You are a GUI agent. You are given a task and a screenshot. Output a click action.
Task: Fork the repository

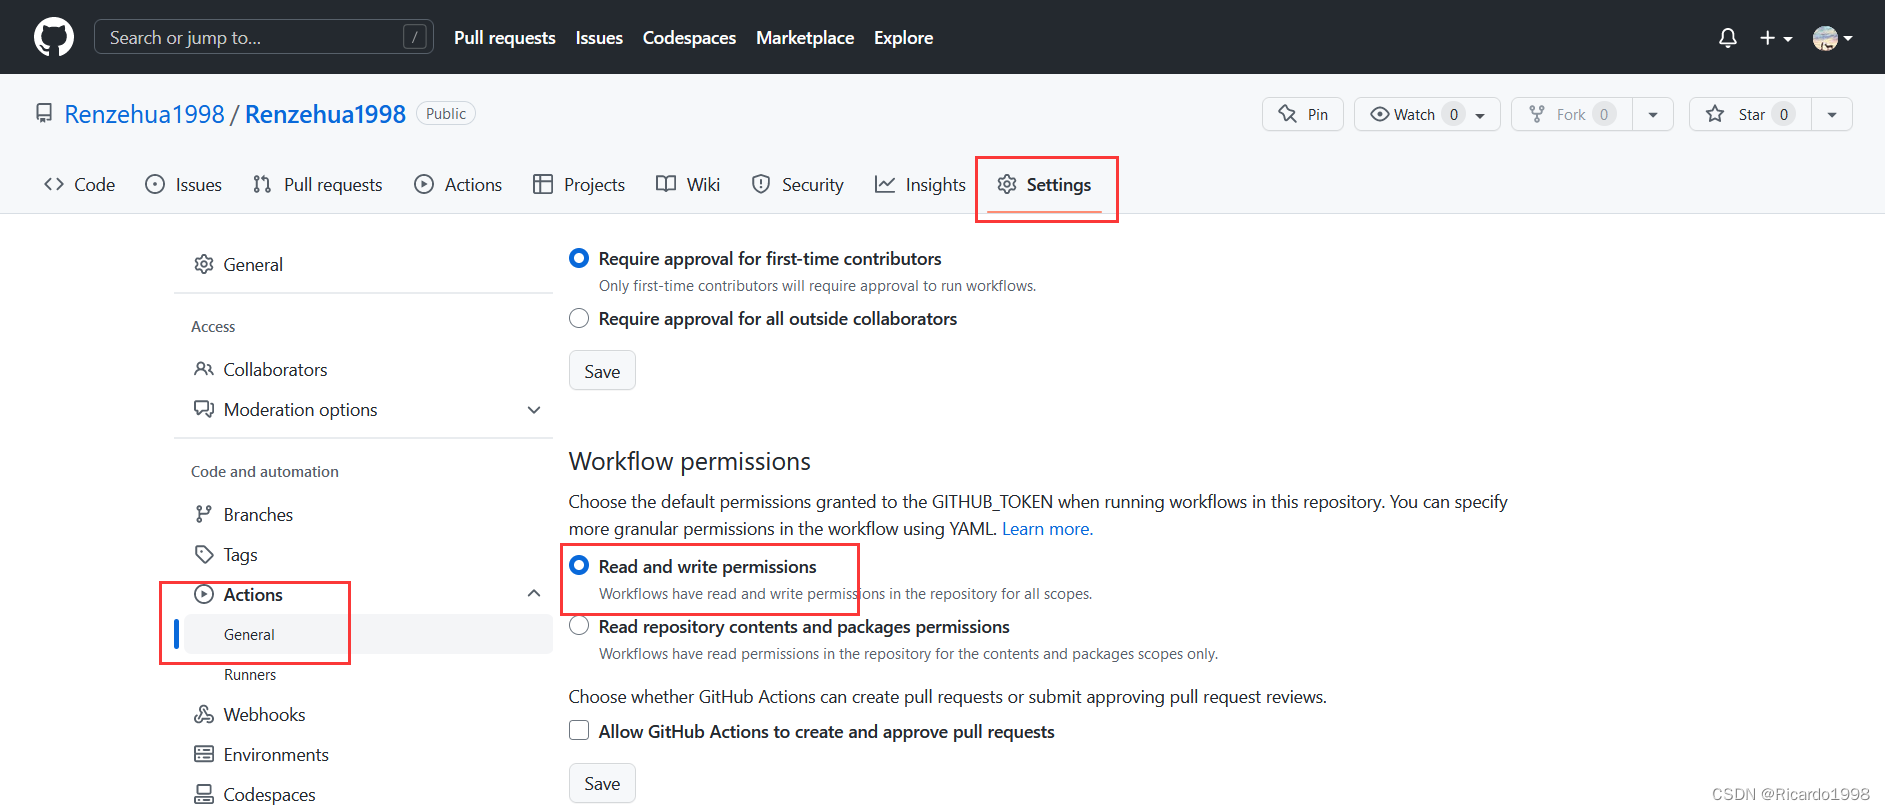(x=1572, y=114)
